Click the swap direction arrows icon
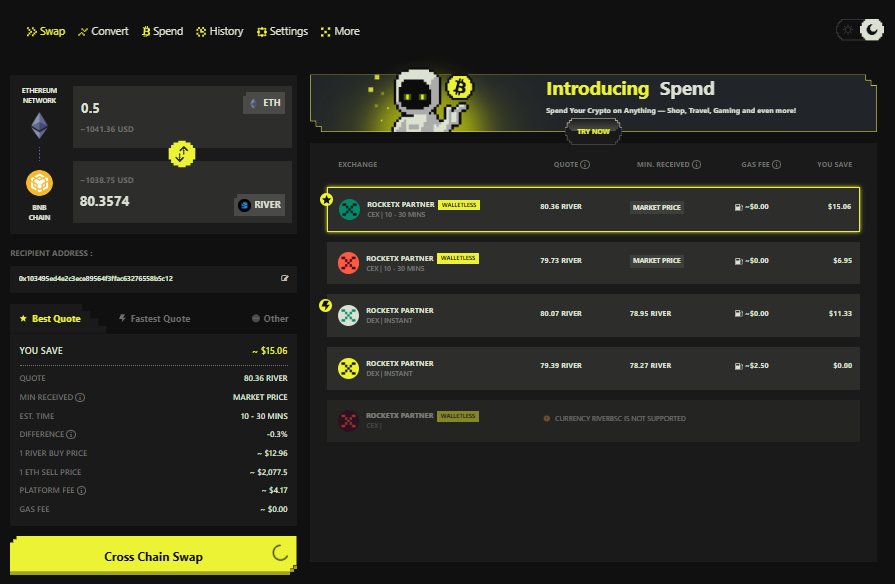This screenshot has width=895, height=584. [x=181, y=154]
